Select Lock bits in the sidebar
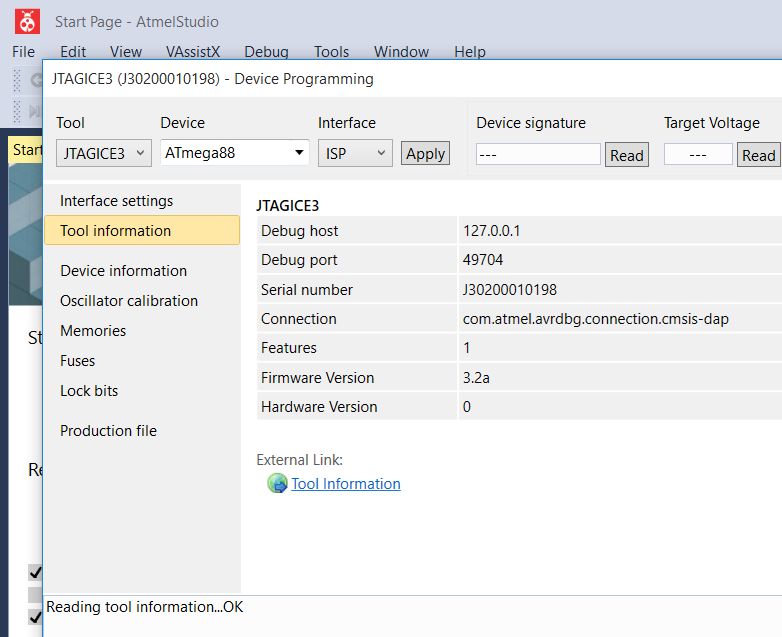 tap(89, 391)
